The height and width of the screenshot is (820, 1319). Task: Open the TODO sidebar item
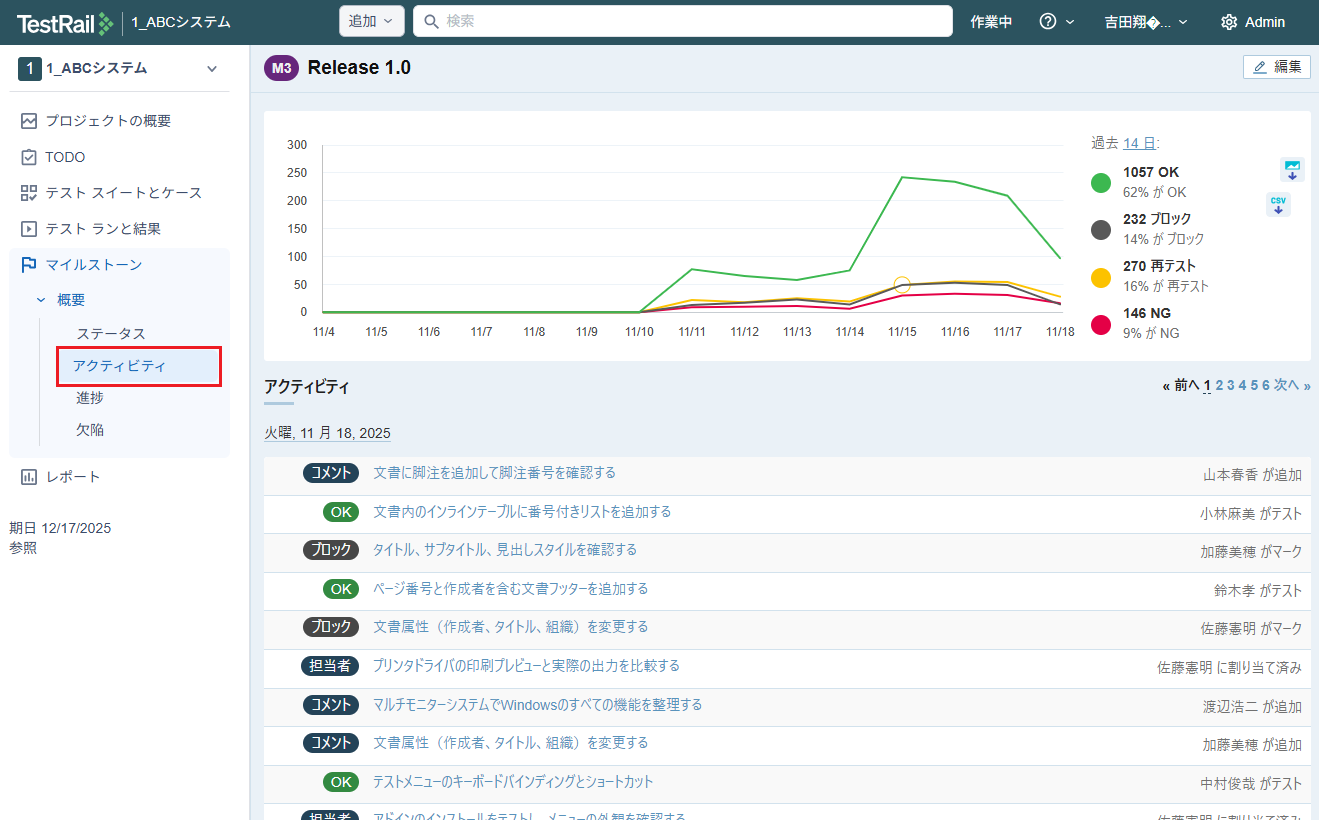(x=65, y=157)
